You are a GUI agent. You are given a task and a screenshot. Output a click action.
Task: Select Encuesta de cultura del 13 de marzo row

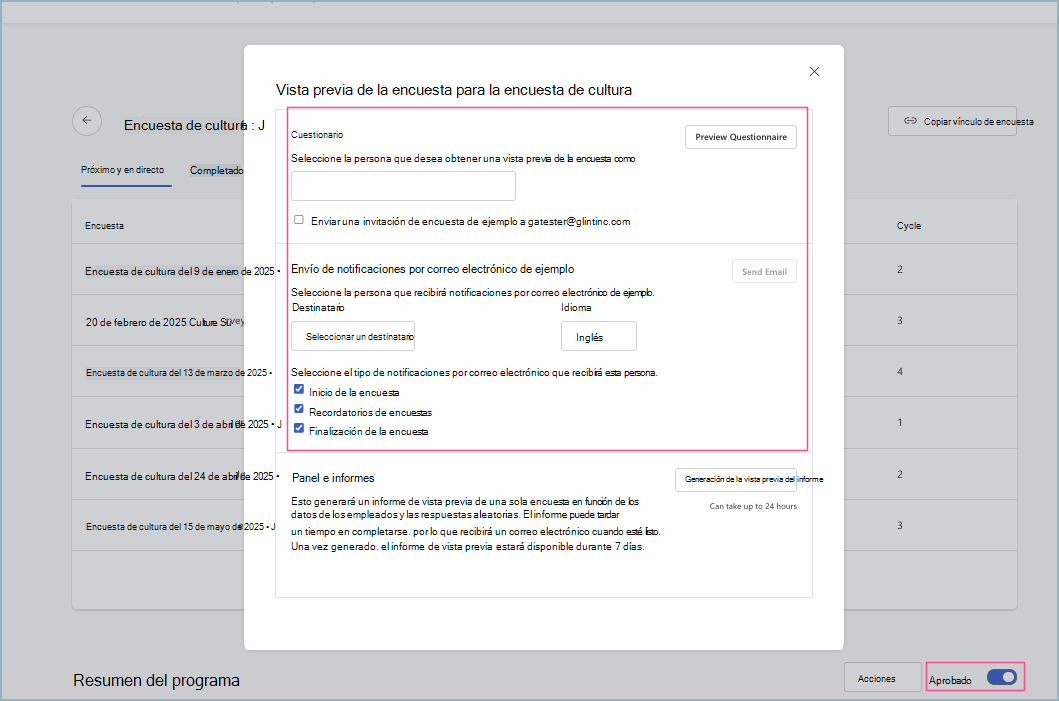coord(544,372)
